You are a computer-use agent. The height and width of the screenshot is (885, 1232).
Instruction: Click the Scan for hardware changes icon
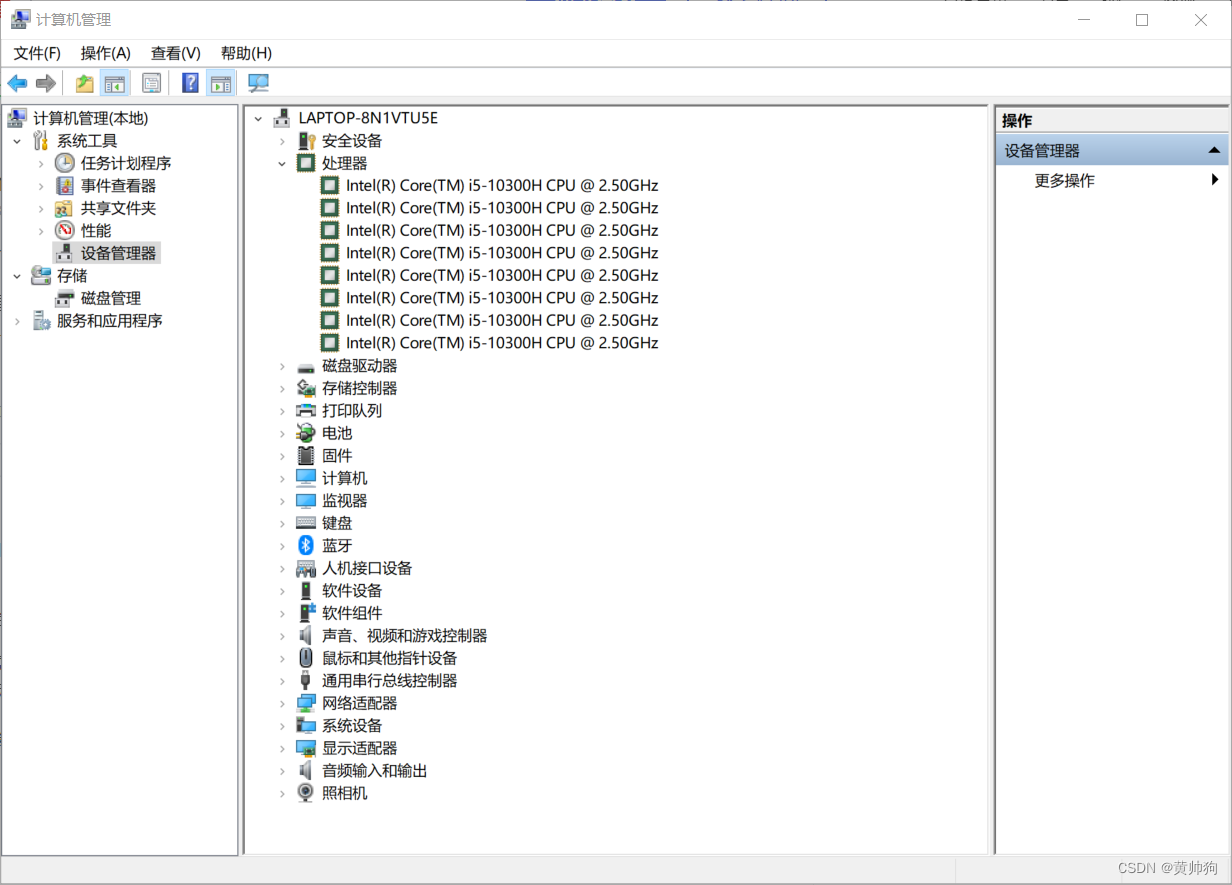pyautogui.click(x=258, y=83)
